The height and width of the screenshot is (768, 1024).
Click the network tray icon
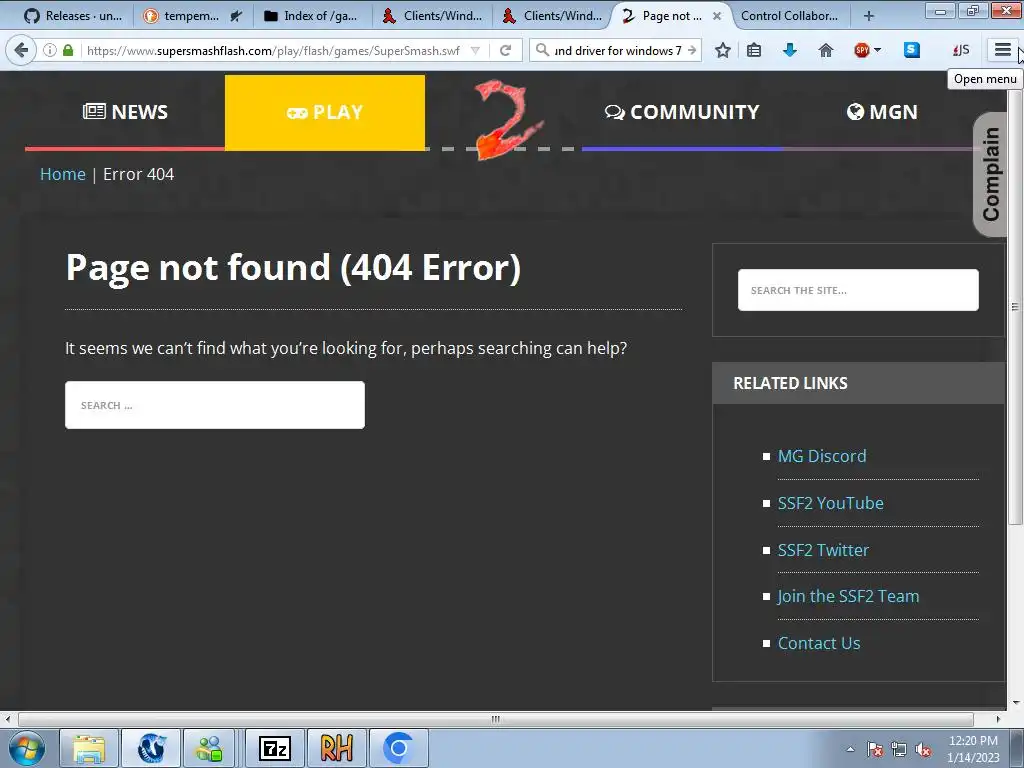[x=899, y=749]
